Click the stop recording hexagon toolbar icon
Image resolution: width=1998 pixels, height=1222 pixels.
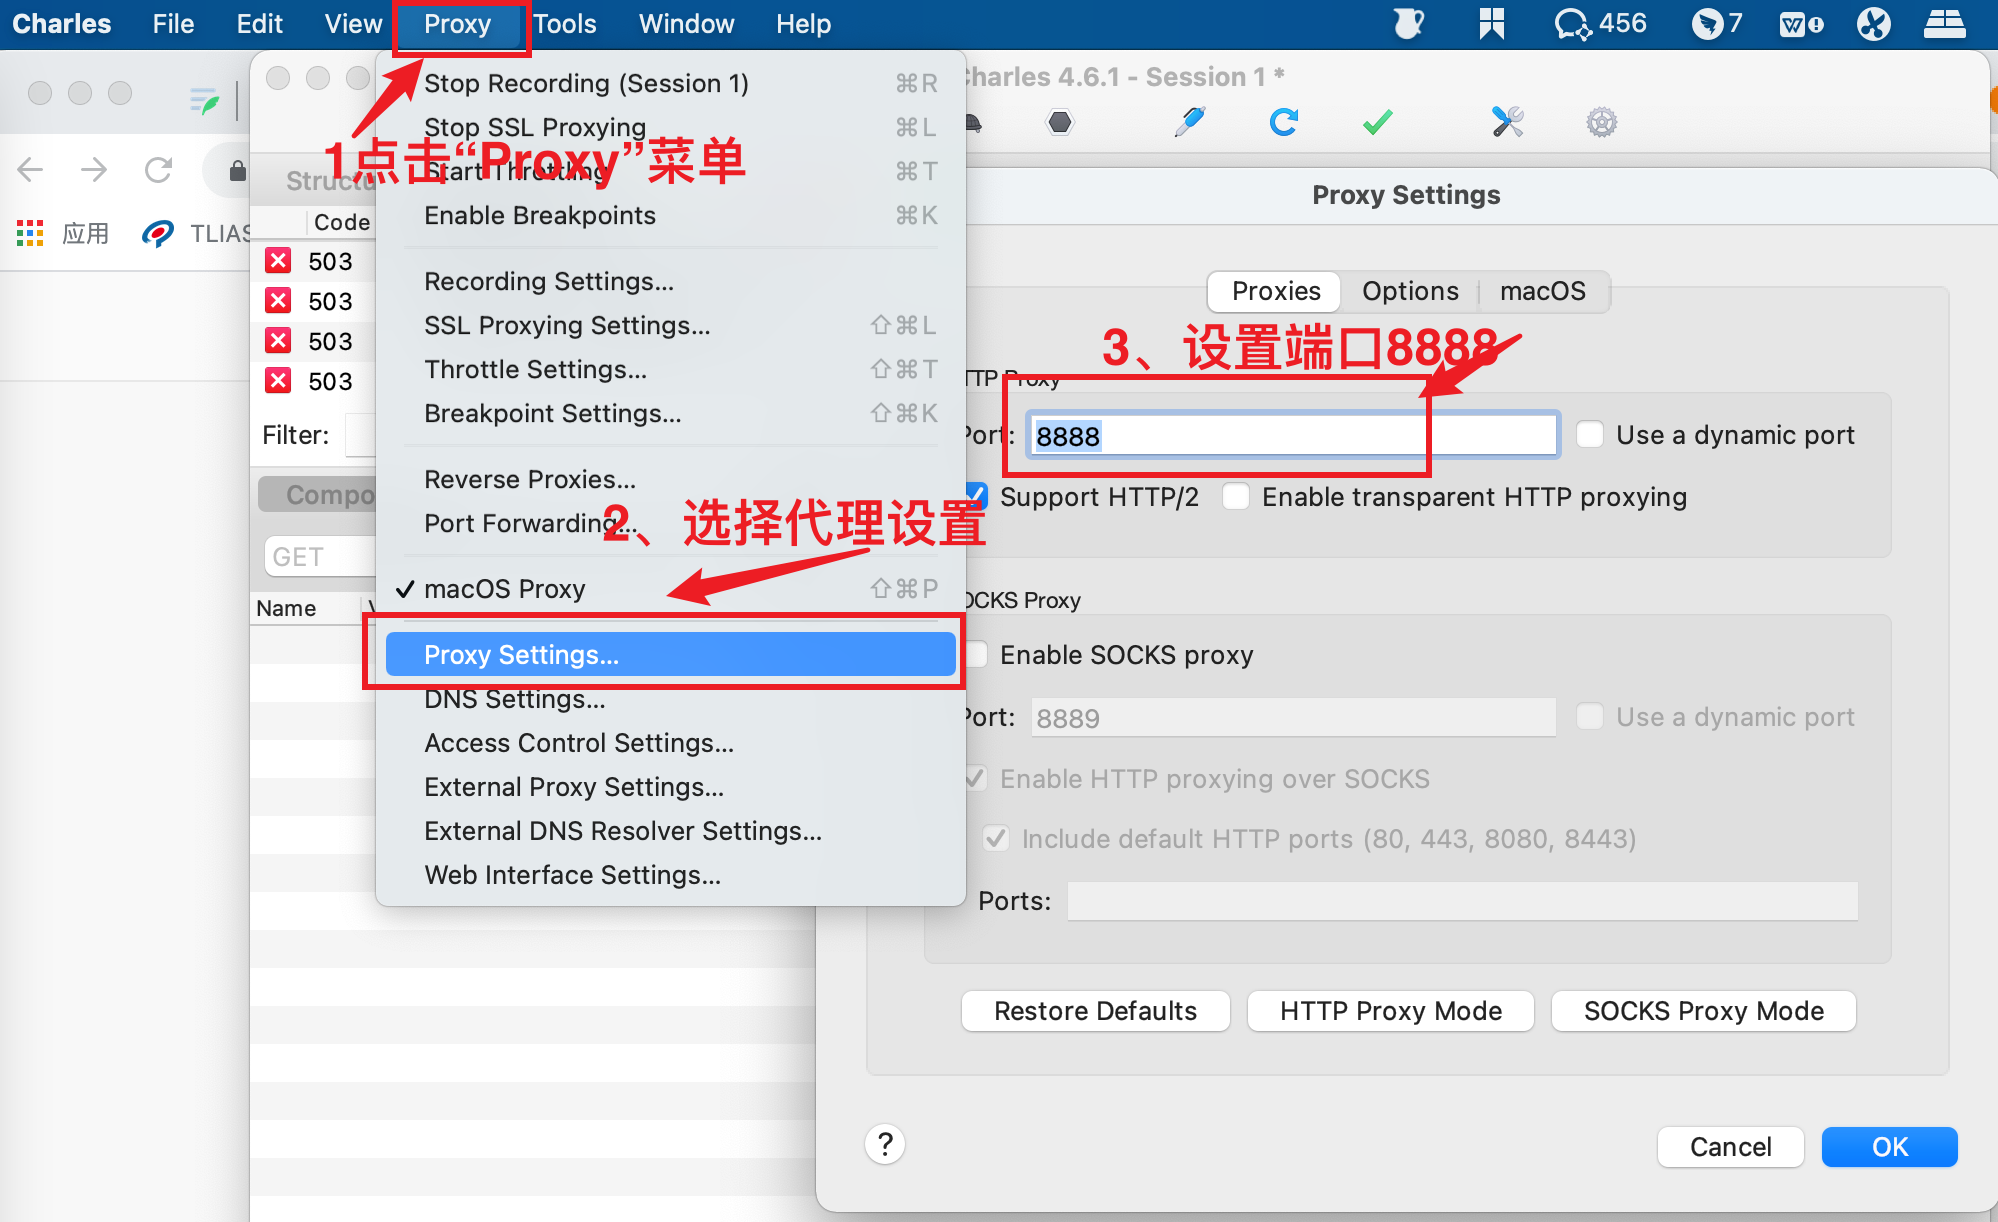click(1060, 123)
